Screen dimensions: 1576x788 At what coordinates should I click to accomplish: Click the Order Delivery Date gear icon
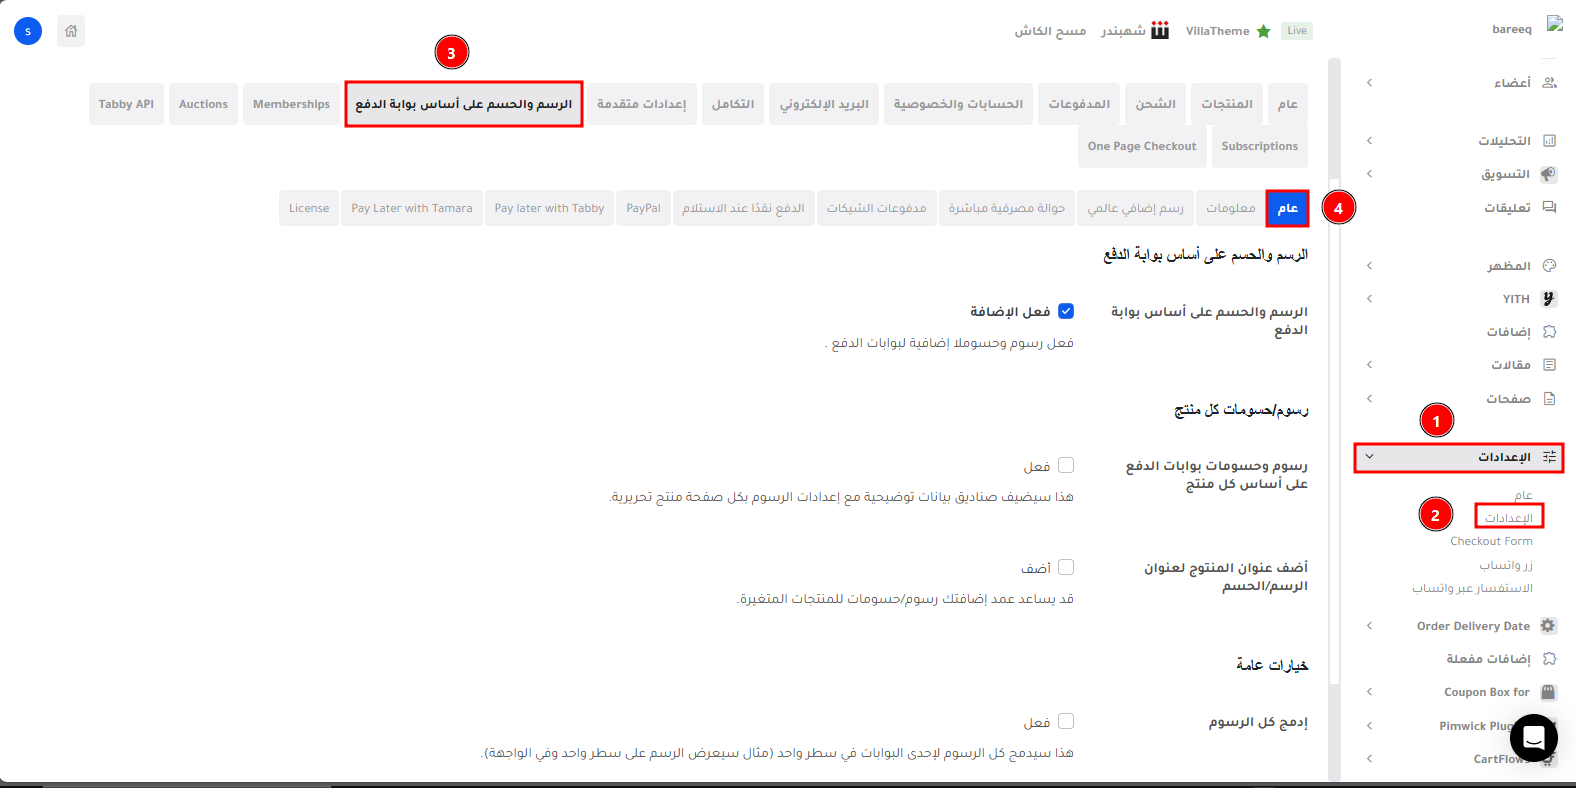[x=1548, y=626]
